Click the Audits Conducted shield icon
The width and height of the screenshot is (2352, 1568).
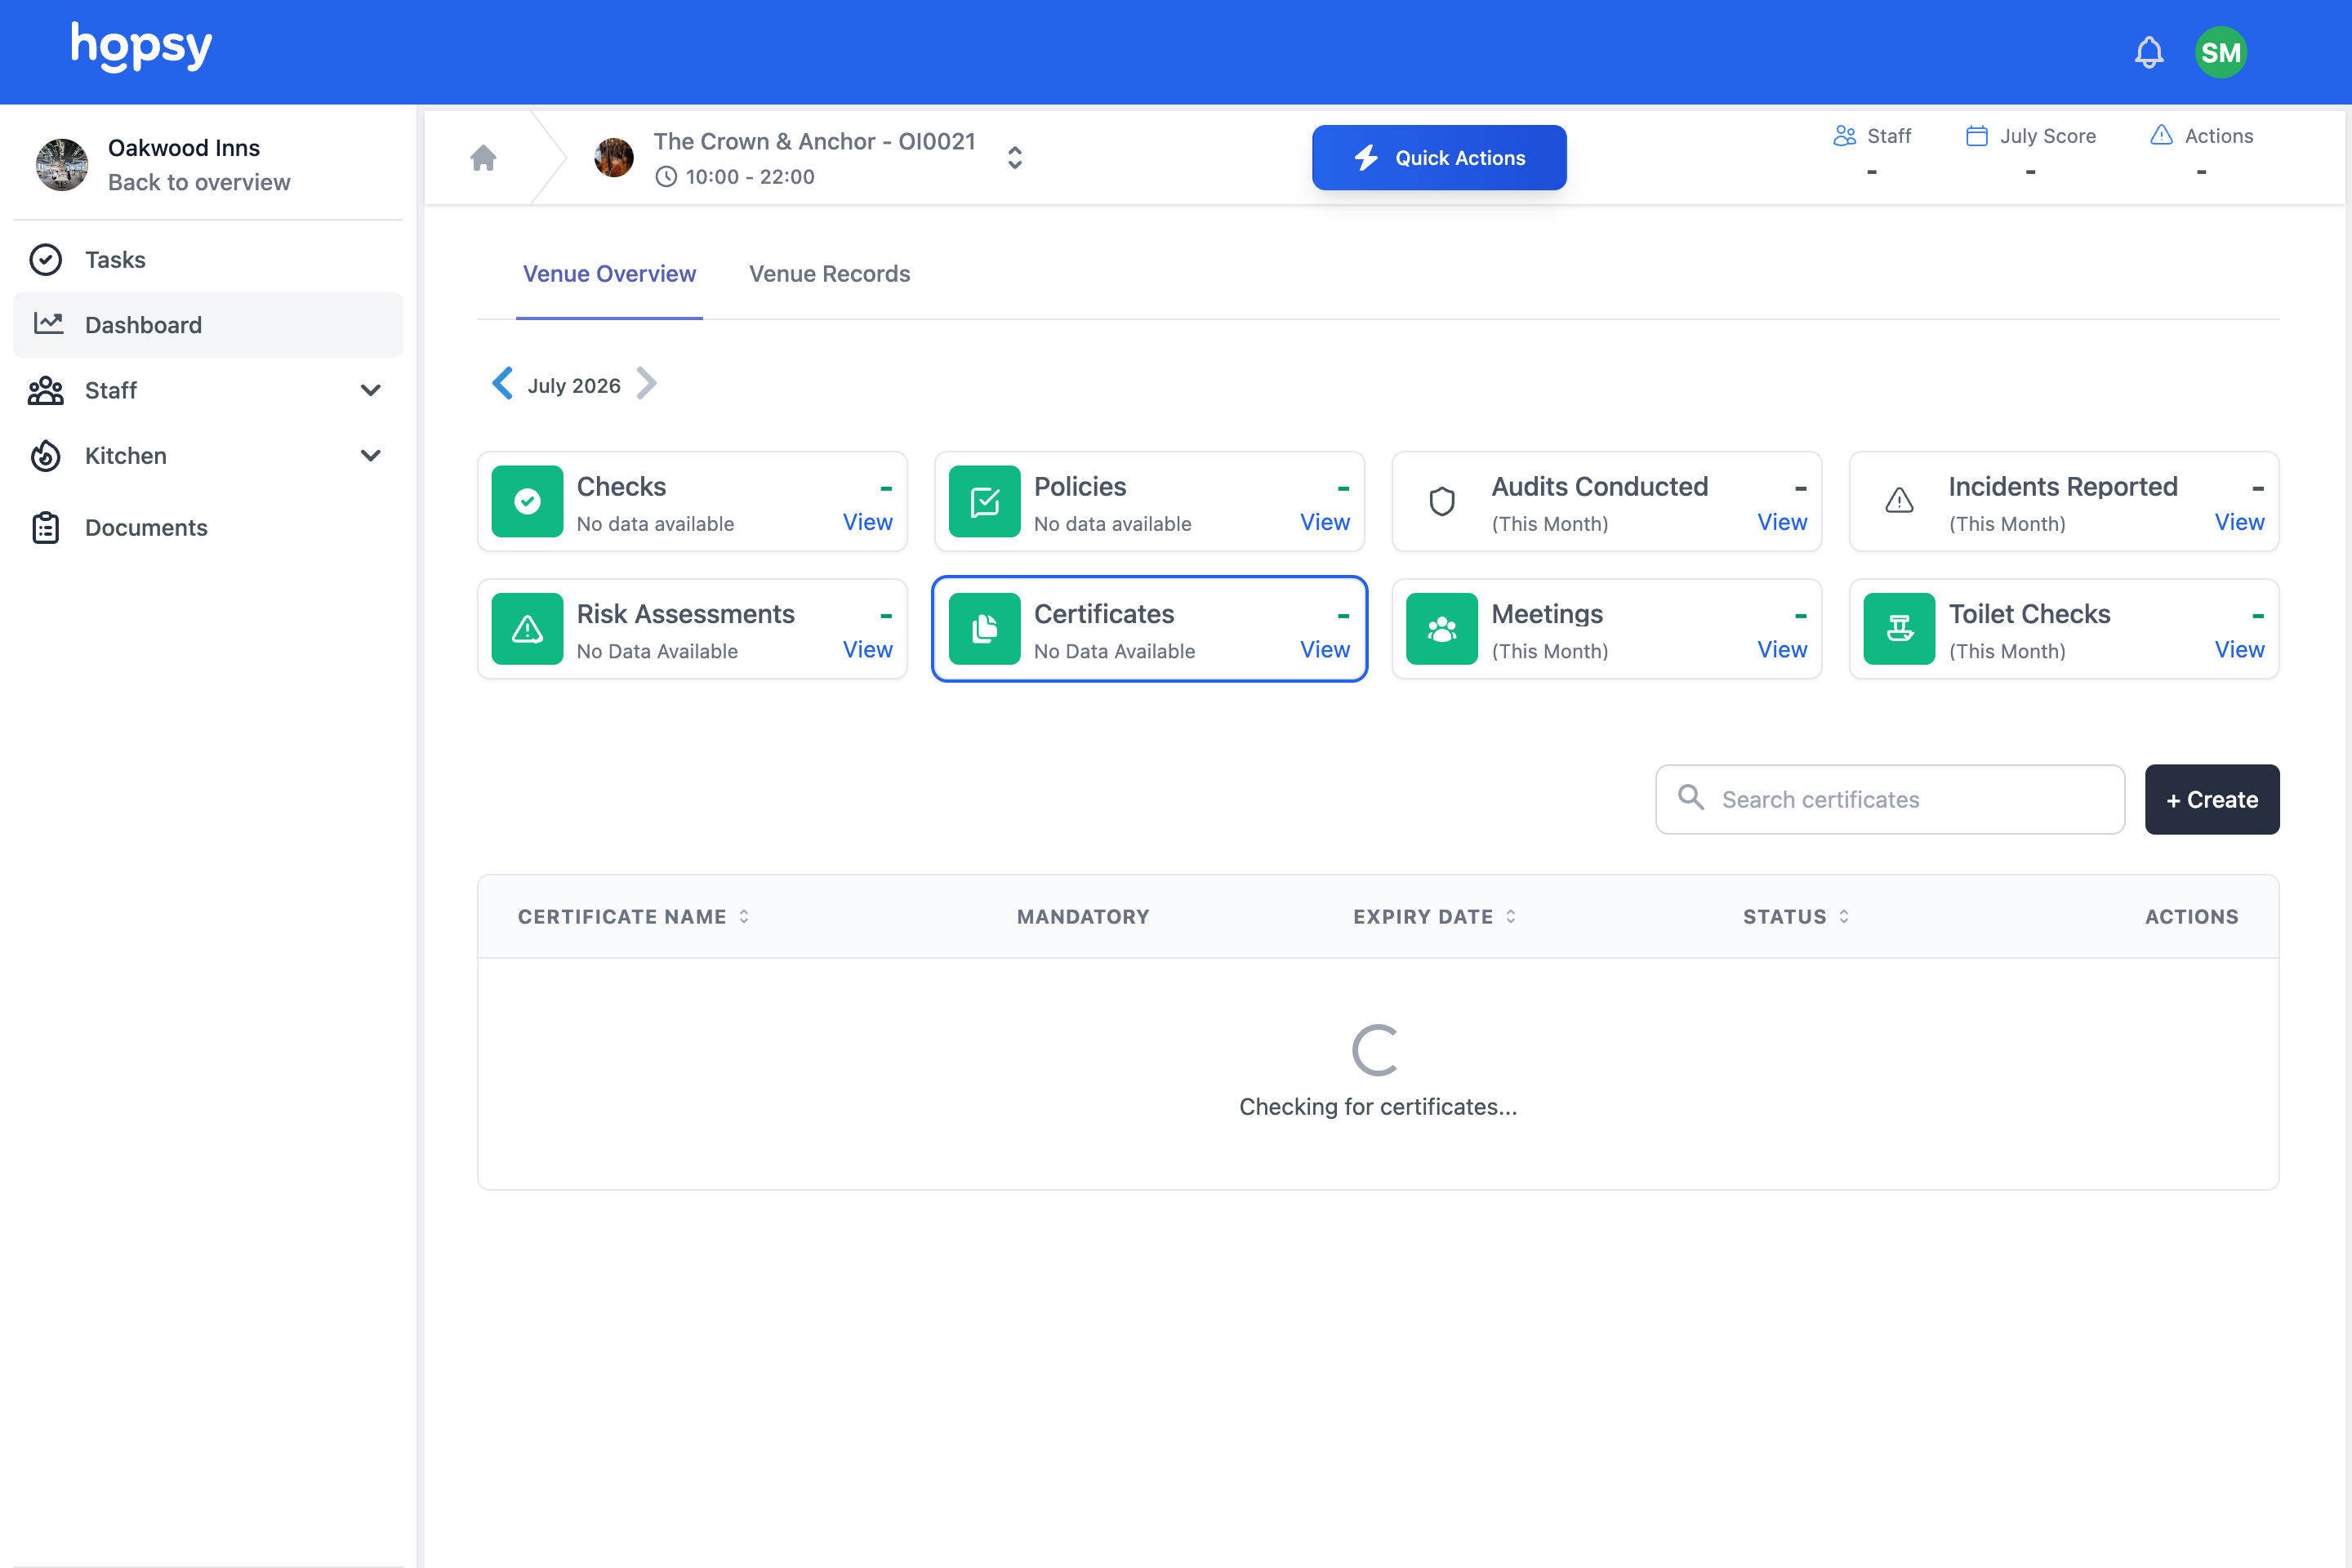coord(1442,501)
